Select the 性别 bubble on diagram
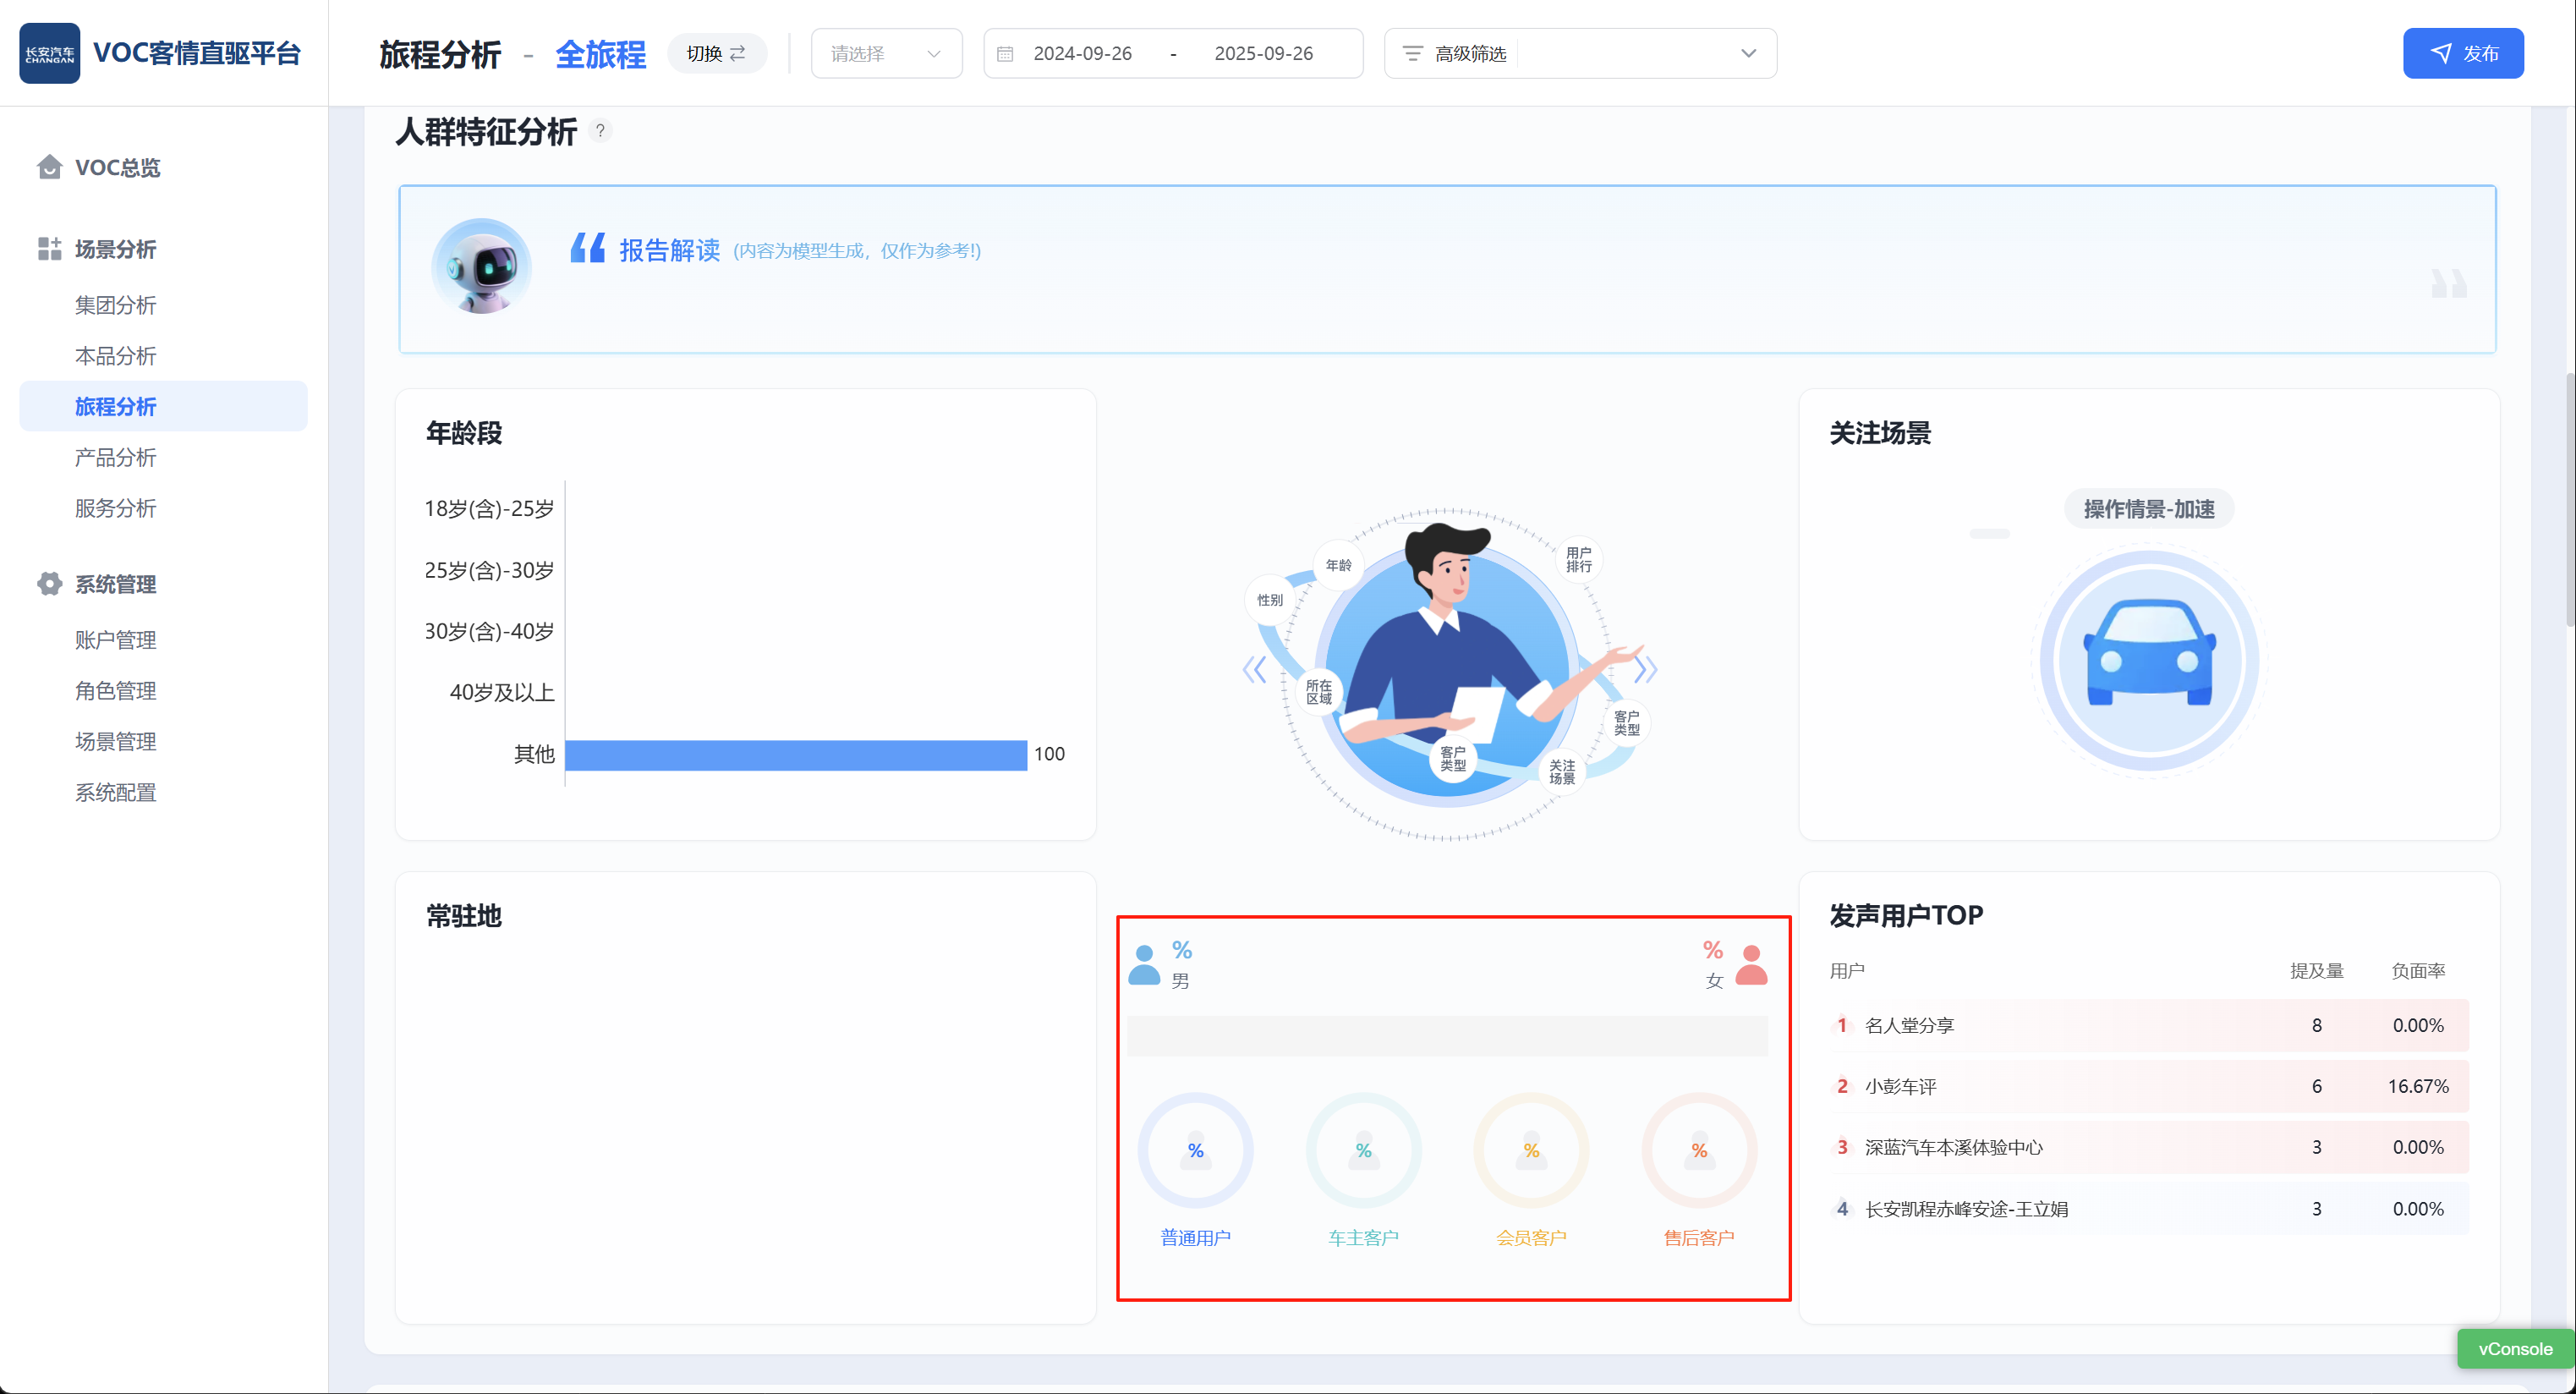Viewport: 2576px width, 1394px height. click(1270, 600)
